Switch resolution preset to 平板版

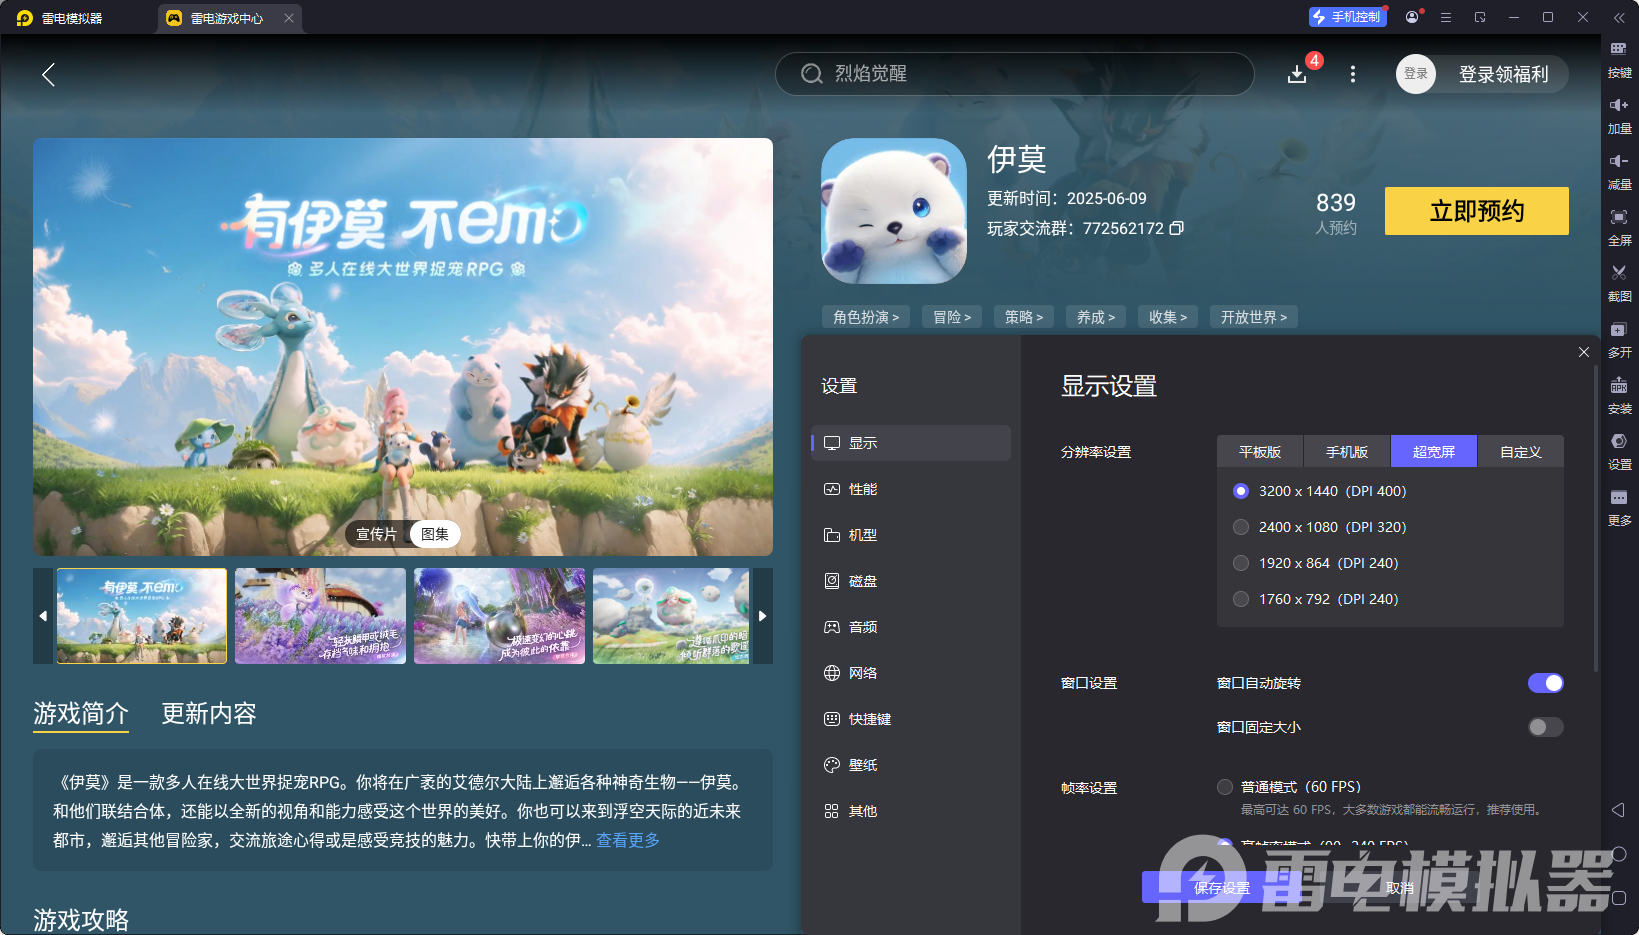point(1260,452)
